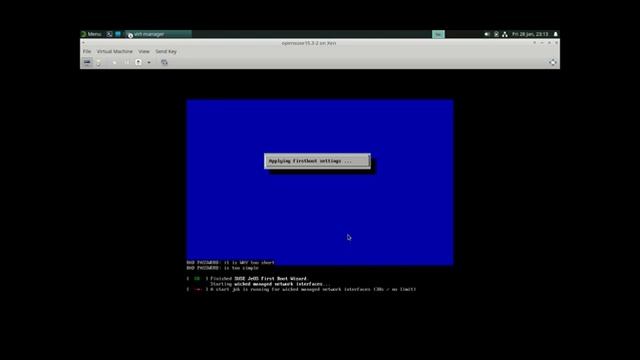The width and height of the screenshot is (640, 360).
Task: Switch to fullscreen view icon
Action: 553,62
